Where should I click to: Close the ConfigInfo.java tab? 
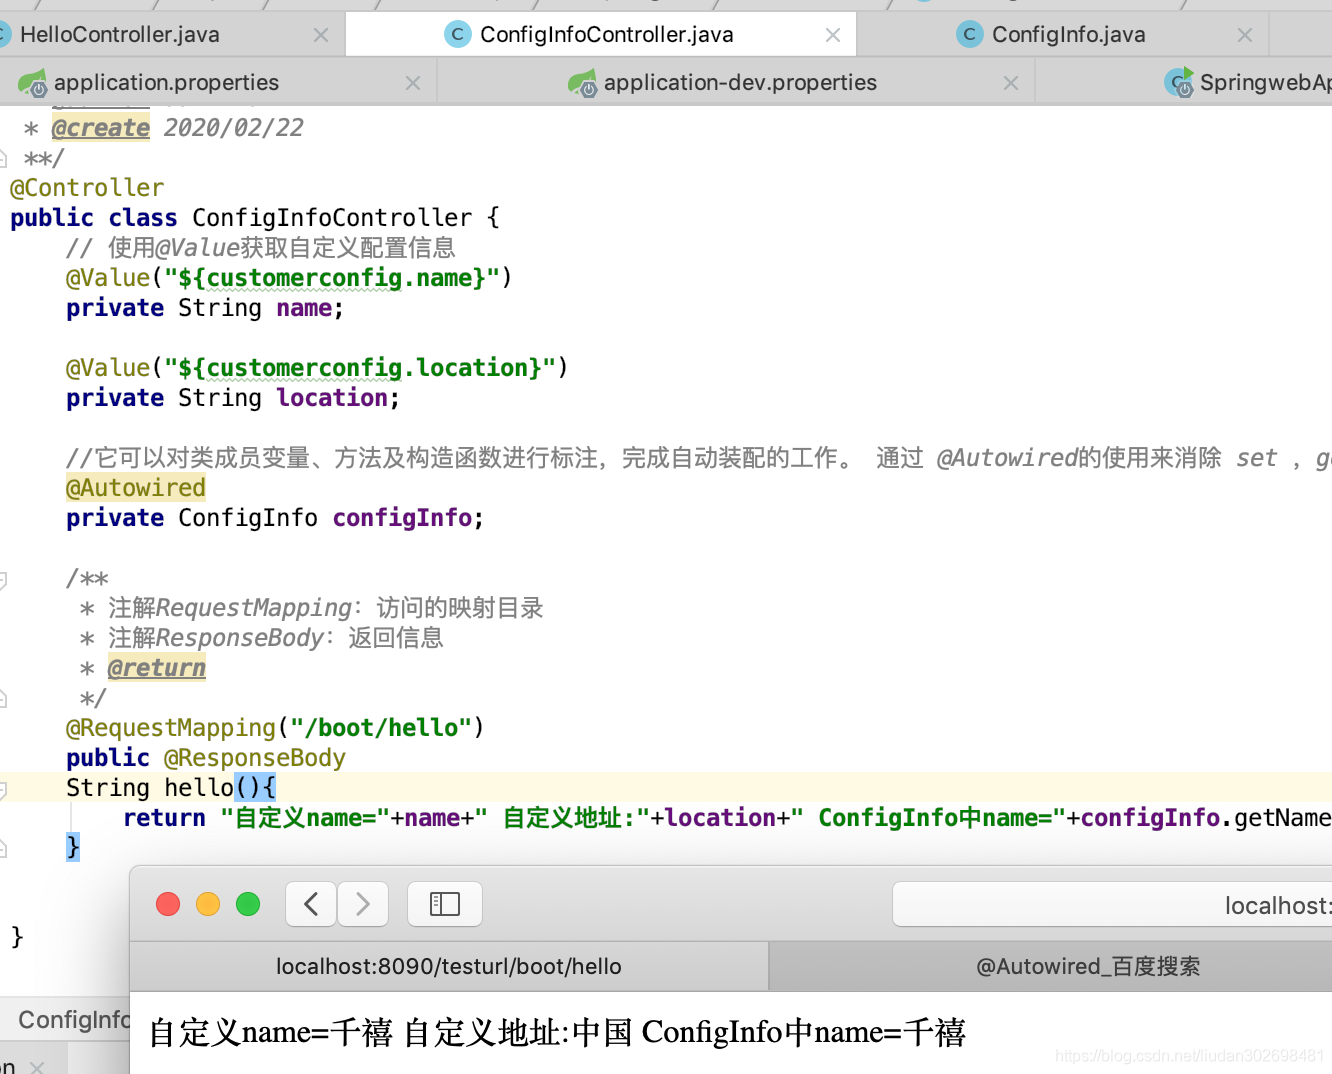tap(1244, 33)
